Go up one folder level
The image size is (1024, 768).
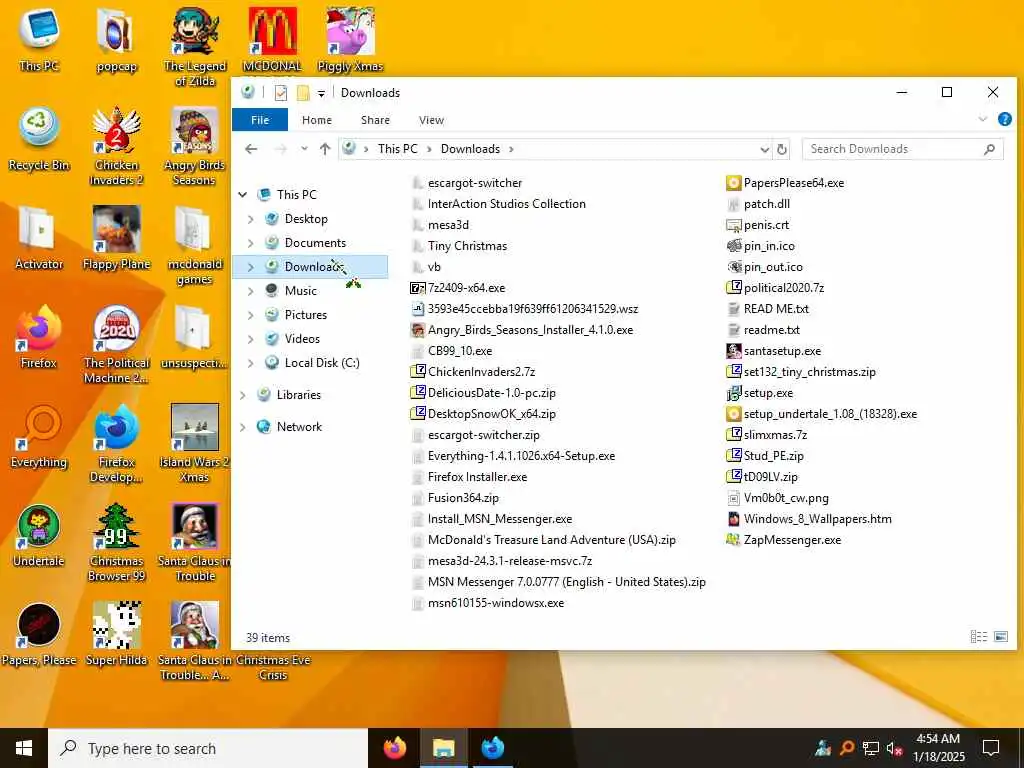[x=325, y=149]
